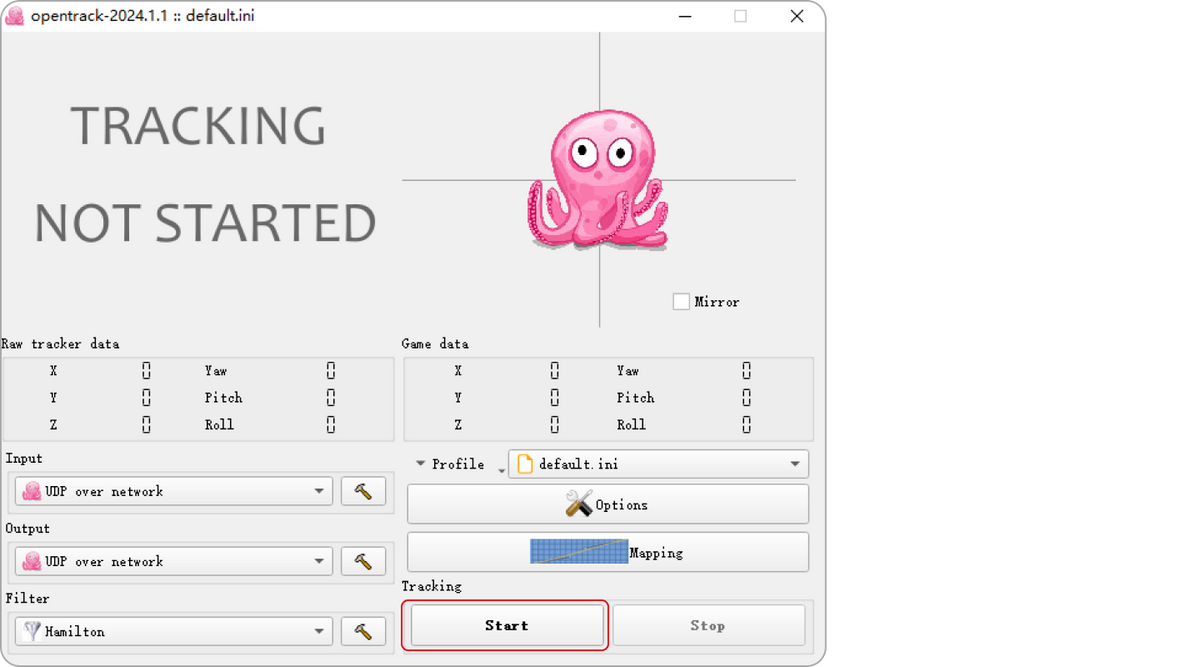Viewport: 1200px width, 667px height.
Task: Click the Raw tracker Yaw value
Action: pos(331,371)
